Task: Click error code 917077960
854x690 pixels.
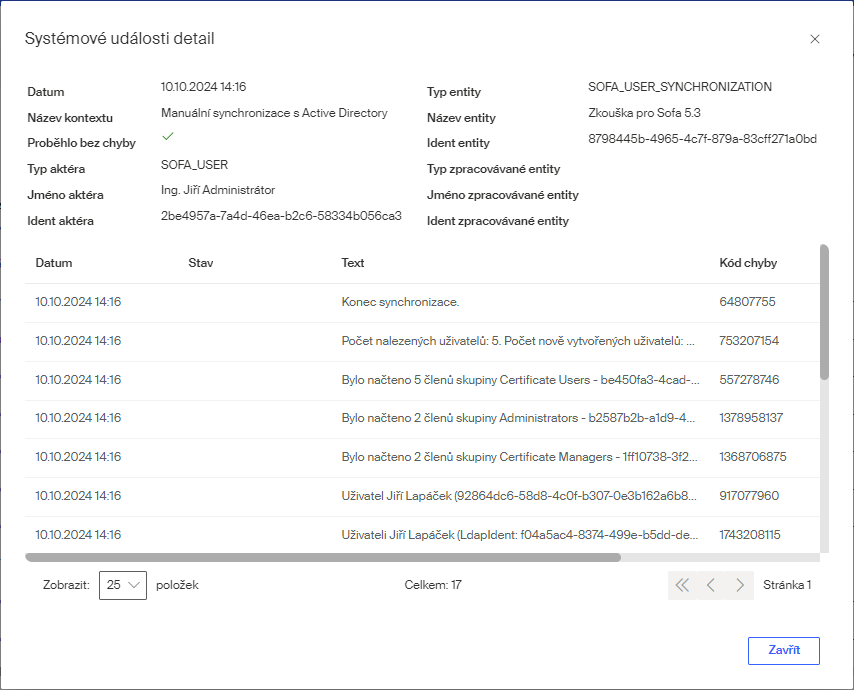Action: point(749,496)
